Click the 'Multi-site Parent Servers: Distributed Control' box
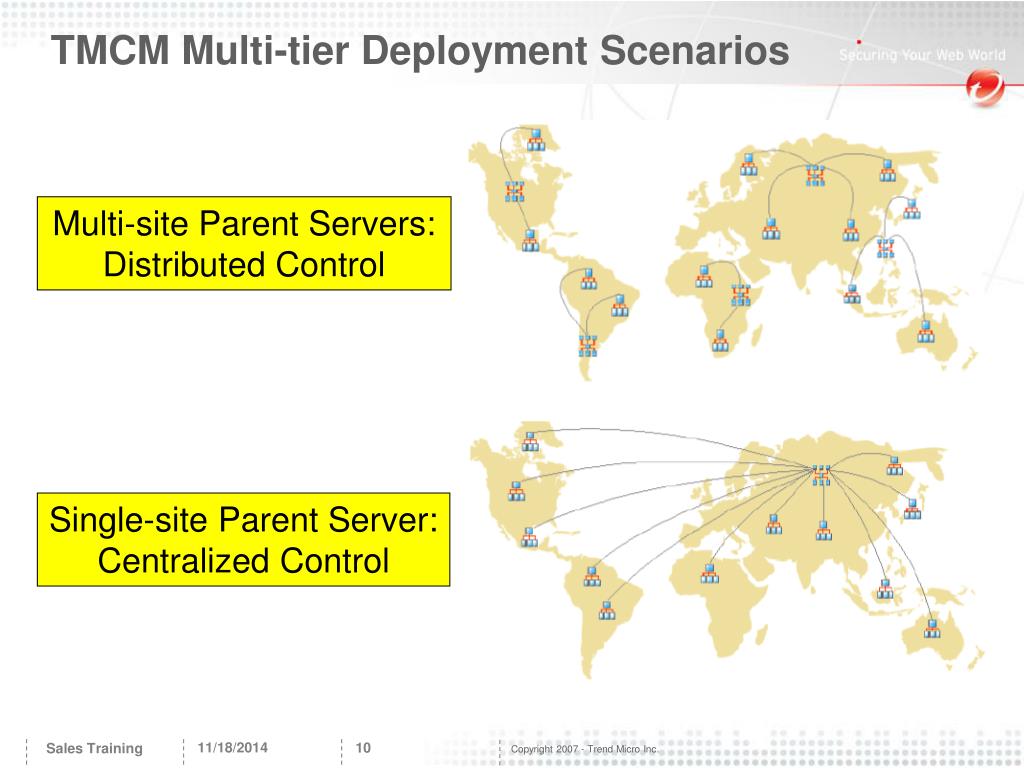 [x=244, y=243]
